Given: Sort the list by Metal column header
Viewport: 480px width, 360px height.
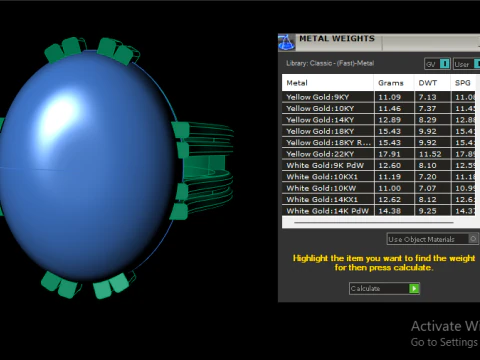Looking at the screenshot, I should click(328, 83).
